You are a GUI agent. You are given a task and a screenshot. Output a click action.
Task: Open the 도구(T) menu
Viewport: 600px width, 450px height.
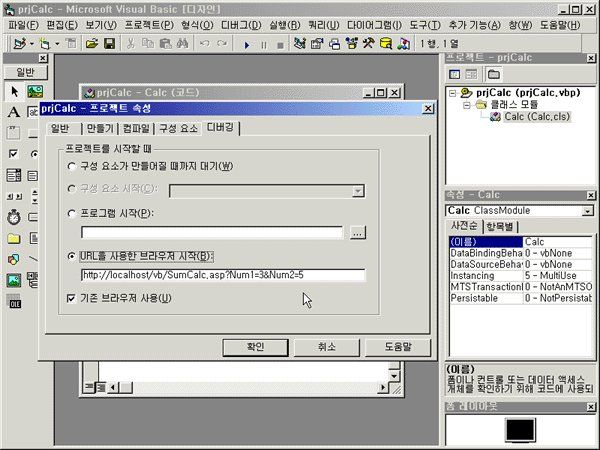coord(425,25)
